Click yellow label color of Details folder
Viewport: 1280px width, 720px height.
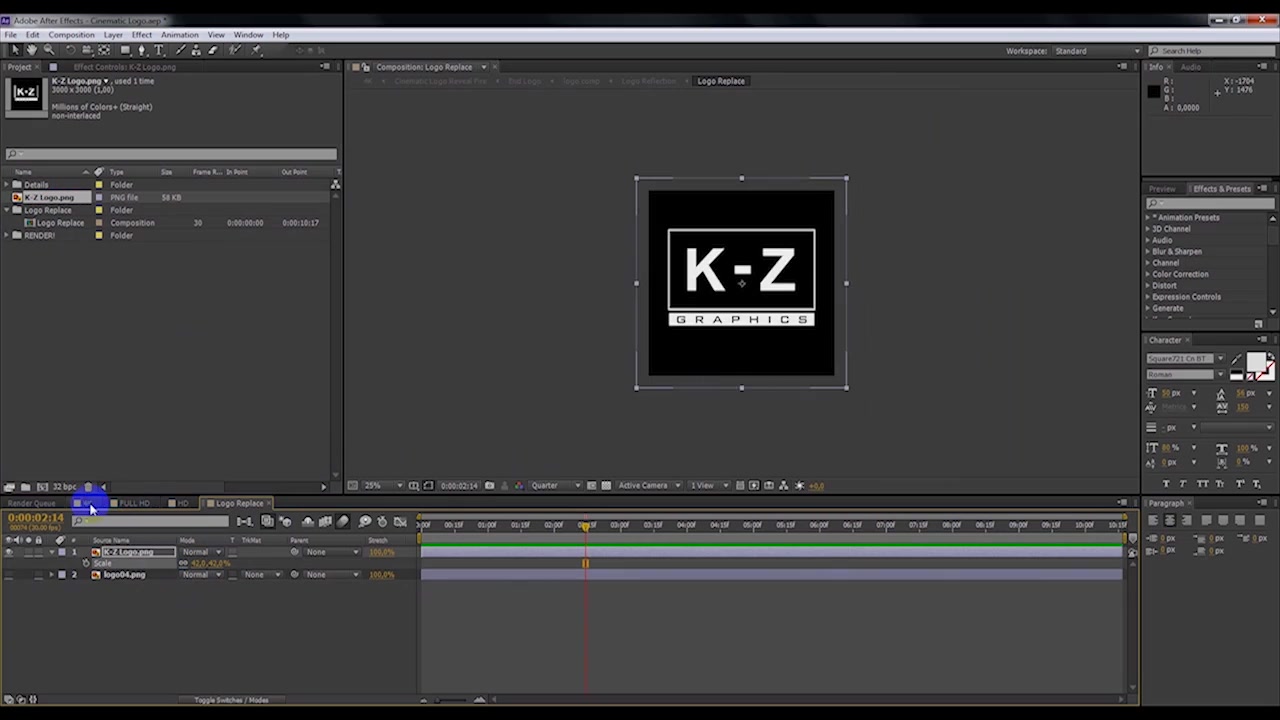(x=99, y=185)
